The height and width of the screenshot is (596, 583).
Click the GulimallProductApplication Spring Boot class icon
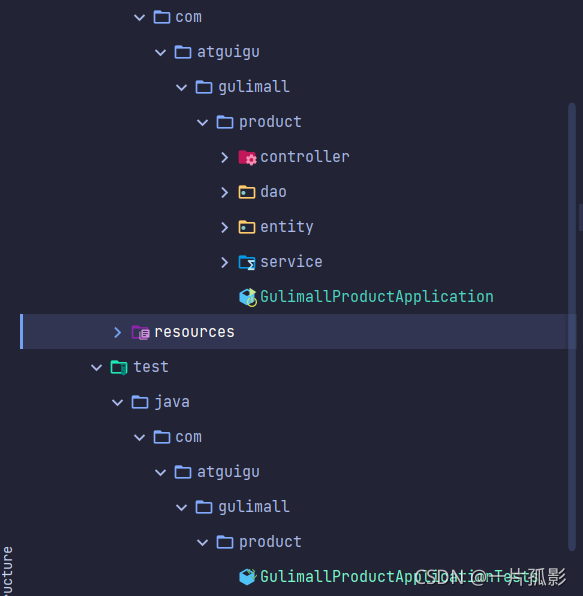(248, 297)
